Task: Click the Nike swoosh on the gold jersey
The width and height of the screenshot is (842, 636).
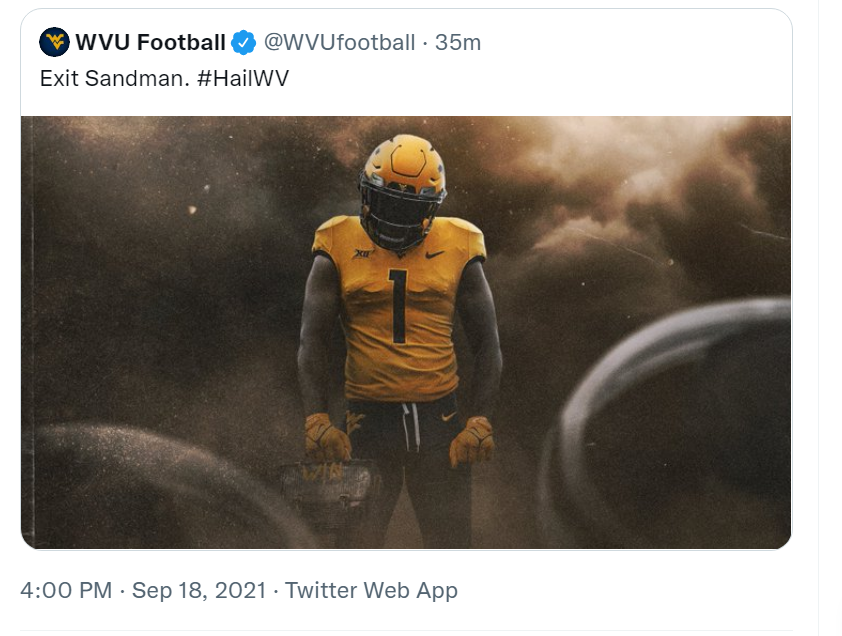Action: [435, 254]
